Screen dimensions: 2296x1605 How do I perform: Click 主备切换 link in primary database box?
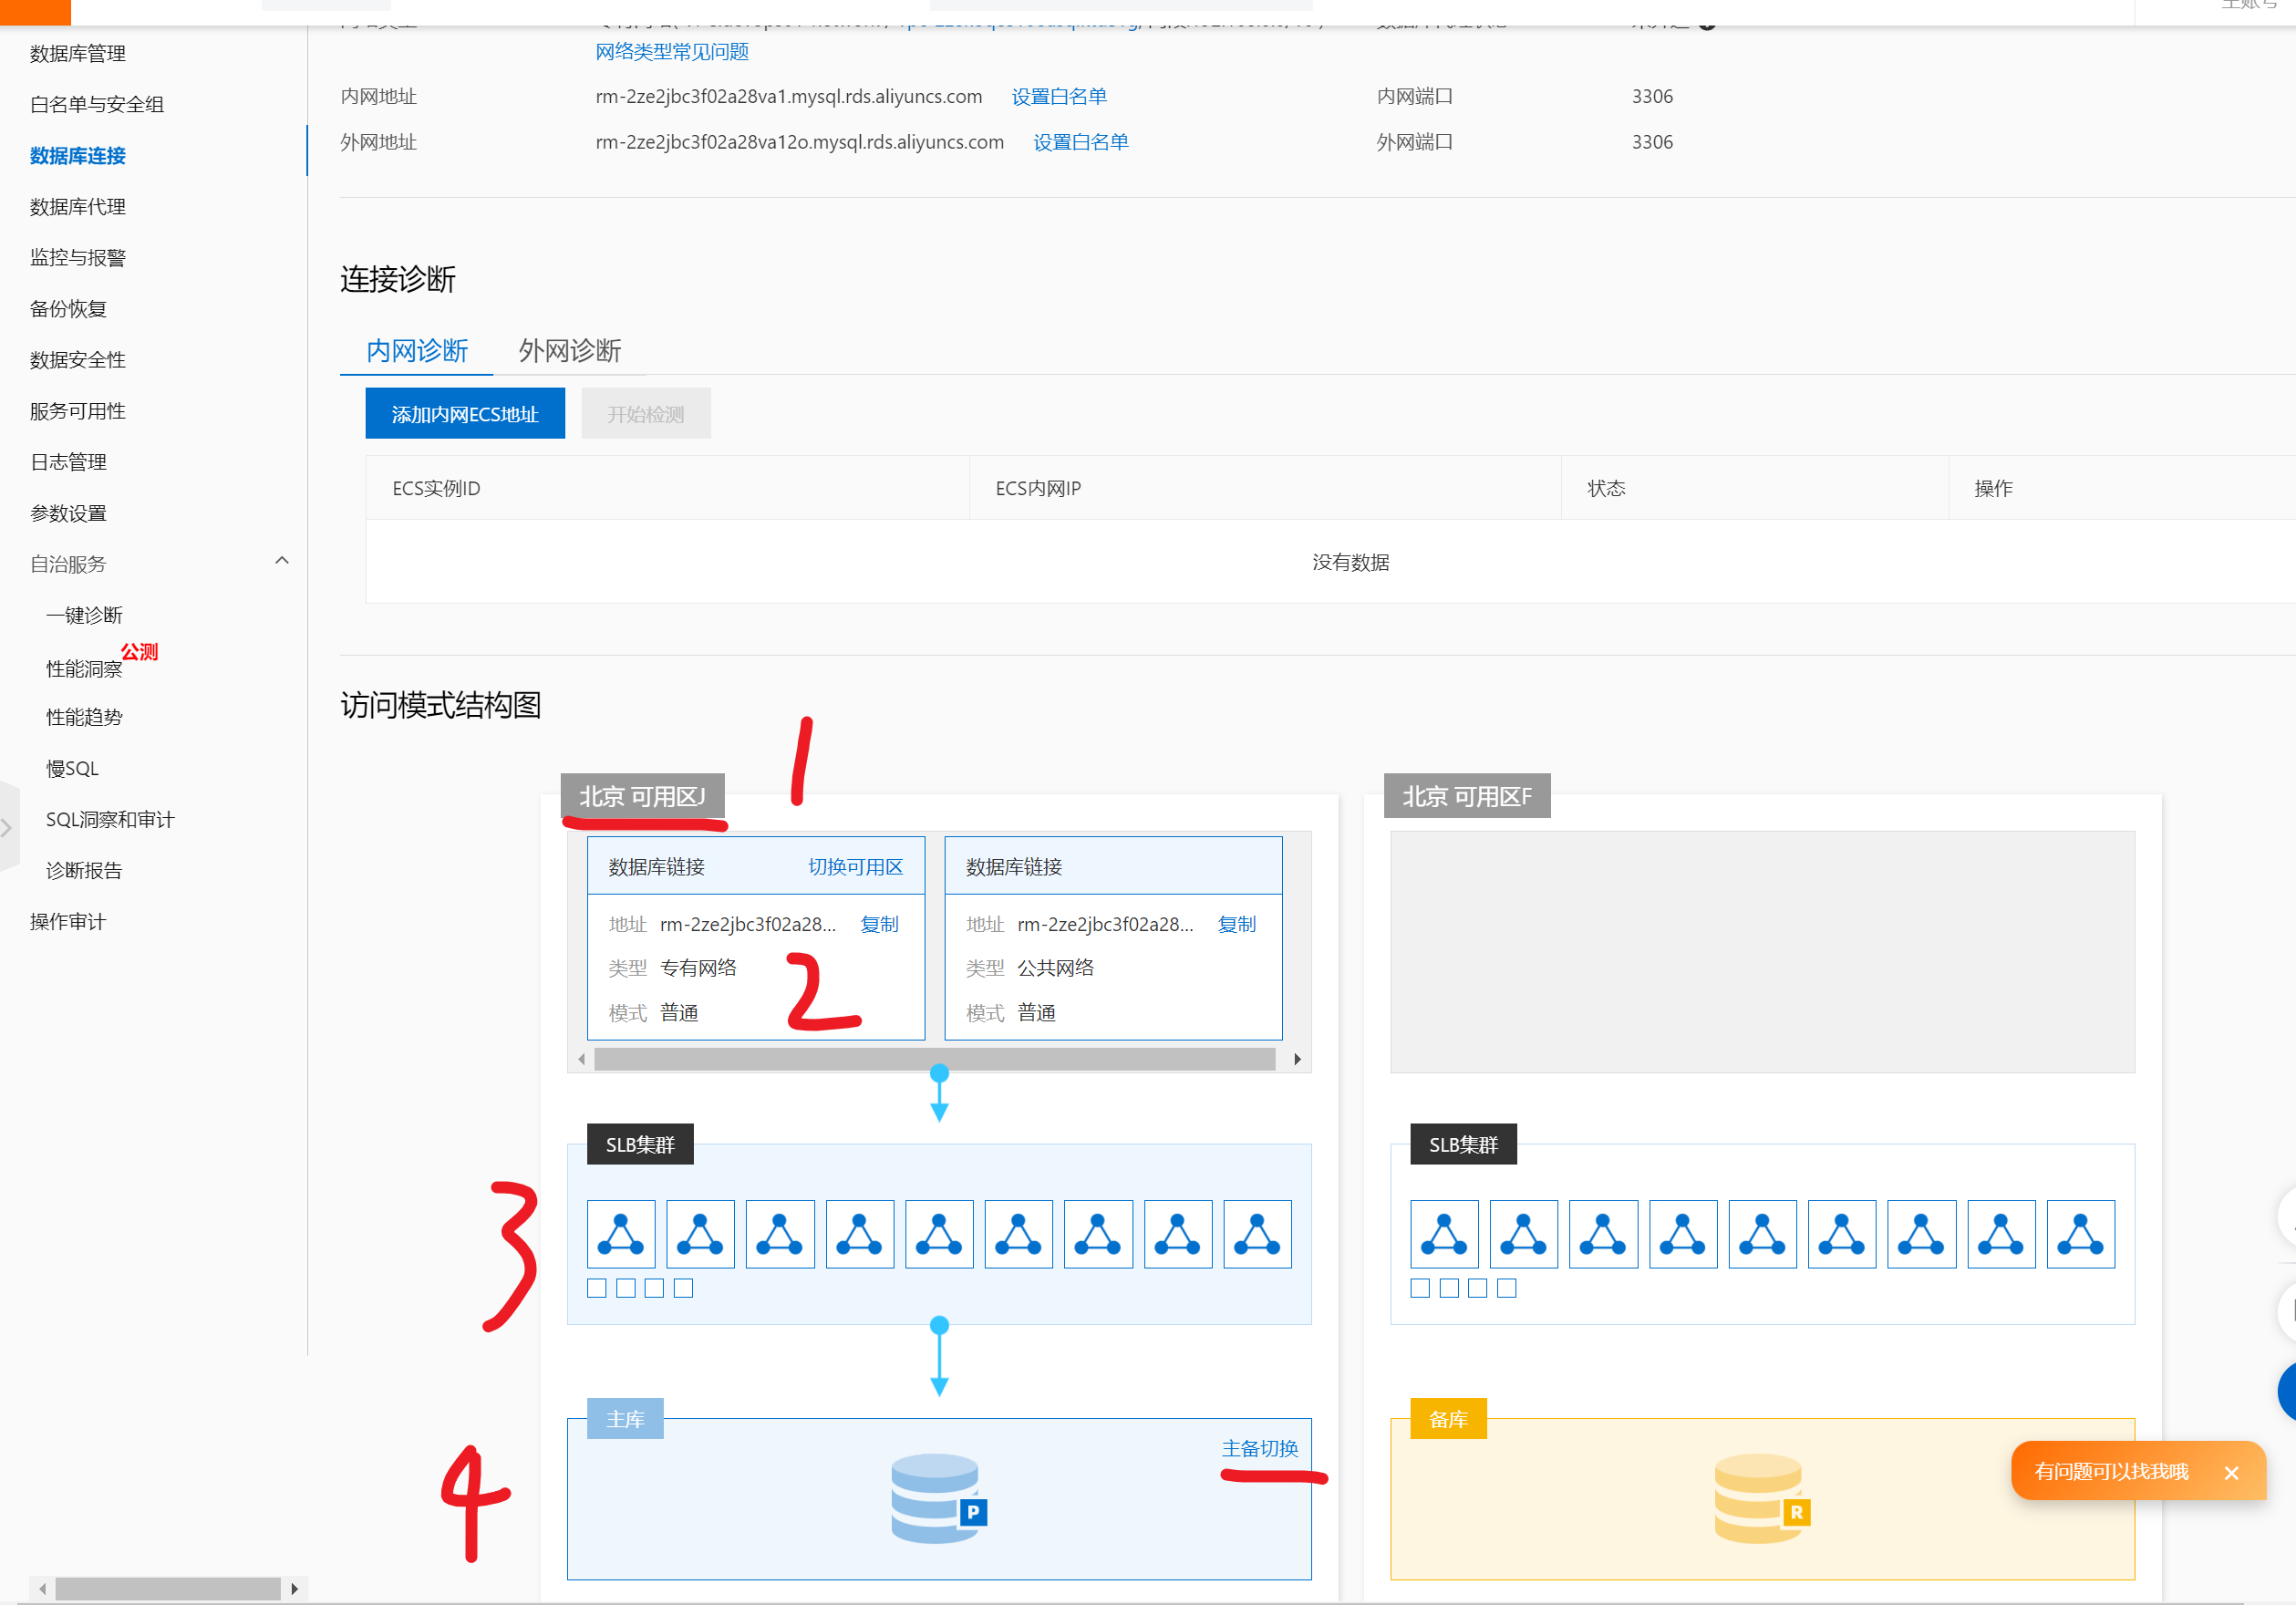click(1259, 1447)
